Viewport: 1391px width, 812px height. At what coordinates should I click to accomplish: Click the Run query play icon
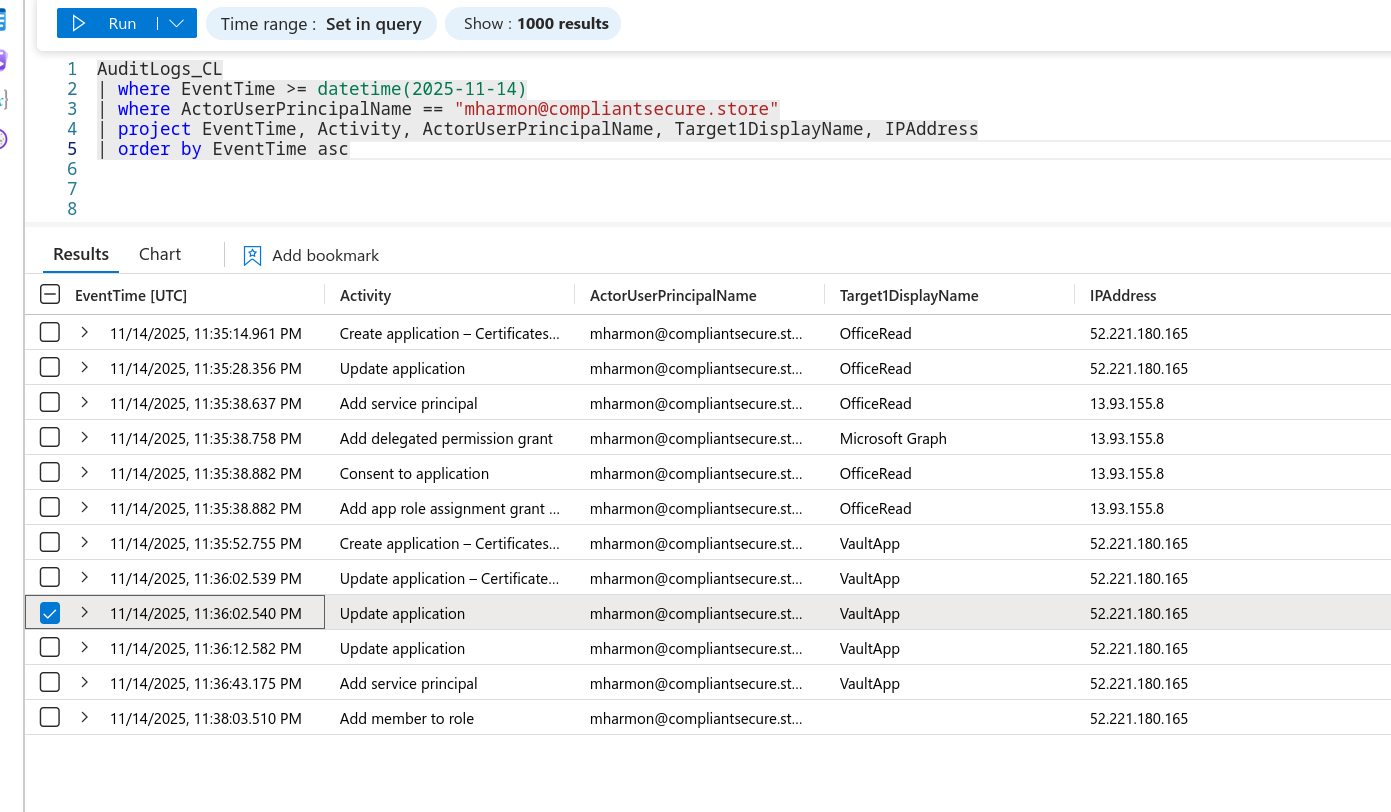click(80, 23)
